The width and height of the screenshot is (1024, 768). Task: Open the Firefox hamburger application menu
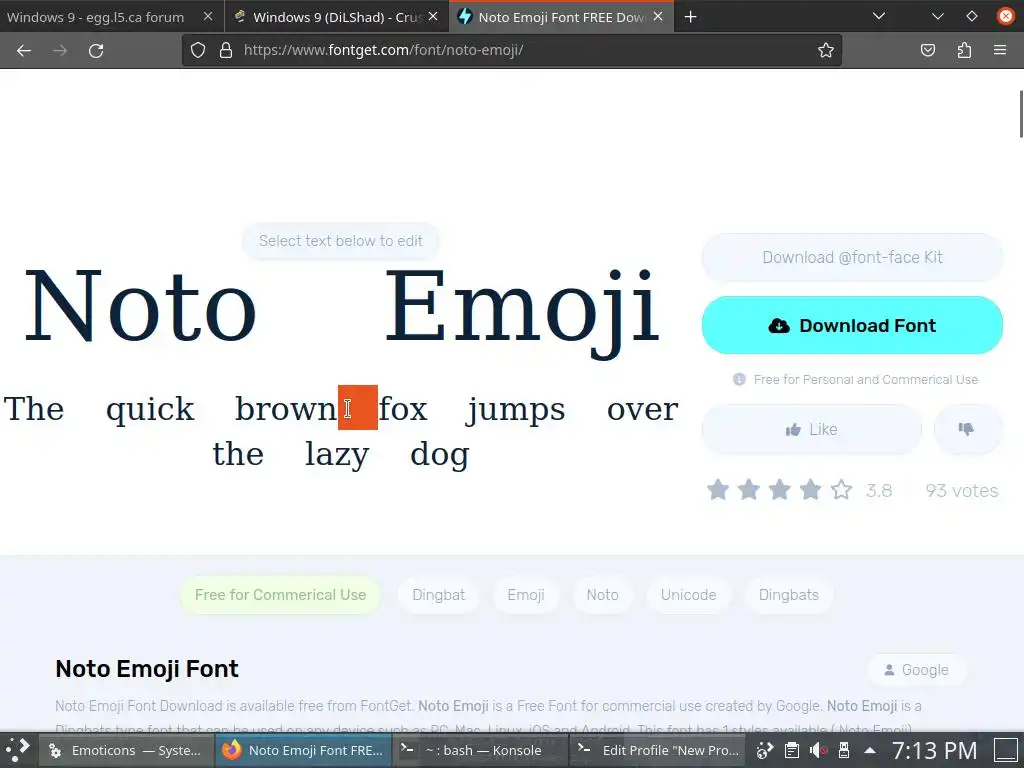(x=1000, y=50)
